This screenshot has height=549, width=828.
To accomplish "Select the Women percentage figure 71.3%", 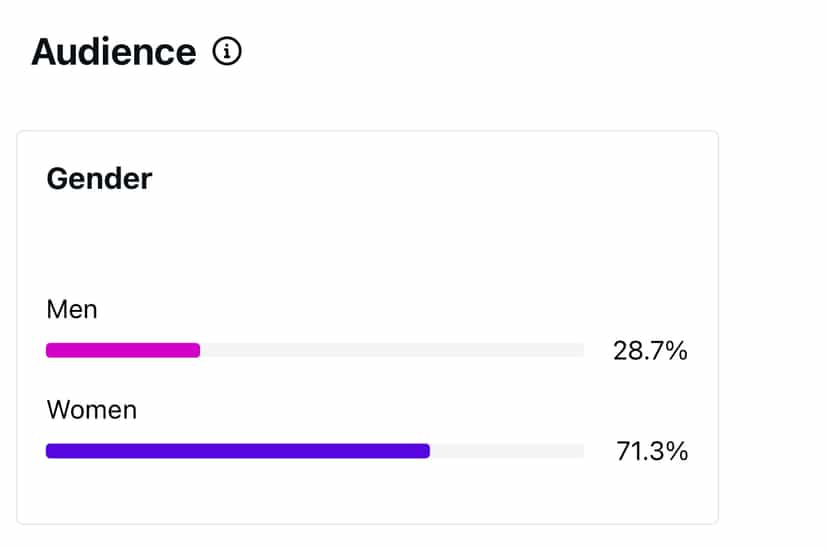I will [x=651, y=452].
